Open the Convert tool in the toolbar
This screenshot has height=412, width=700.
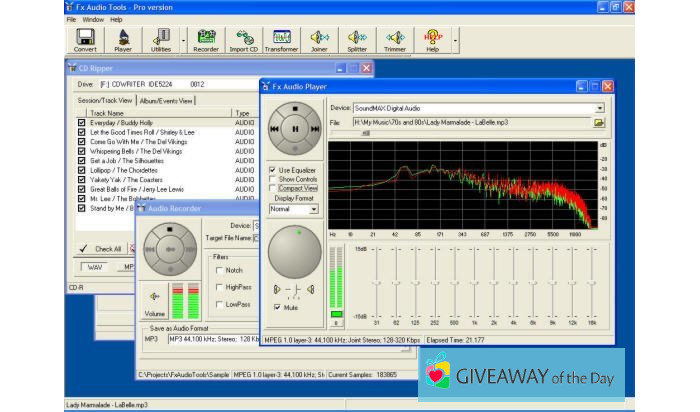coord(84,40)
